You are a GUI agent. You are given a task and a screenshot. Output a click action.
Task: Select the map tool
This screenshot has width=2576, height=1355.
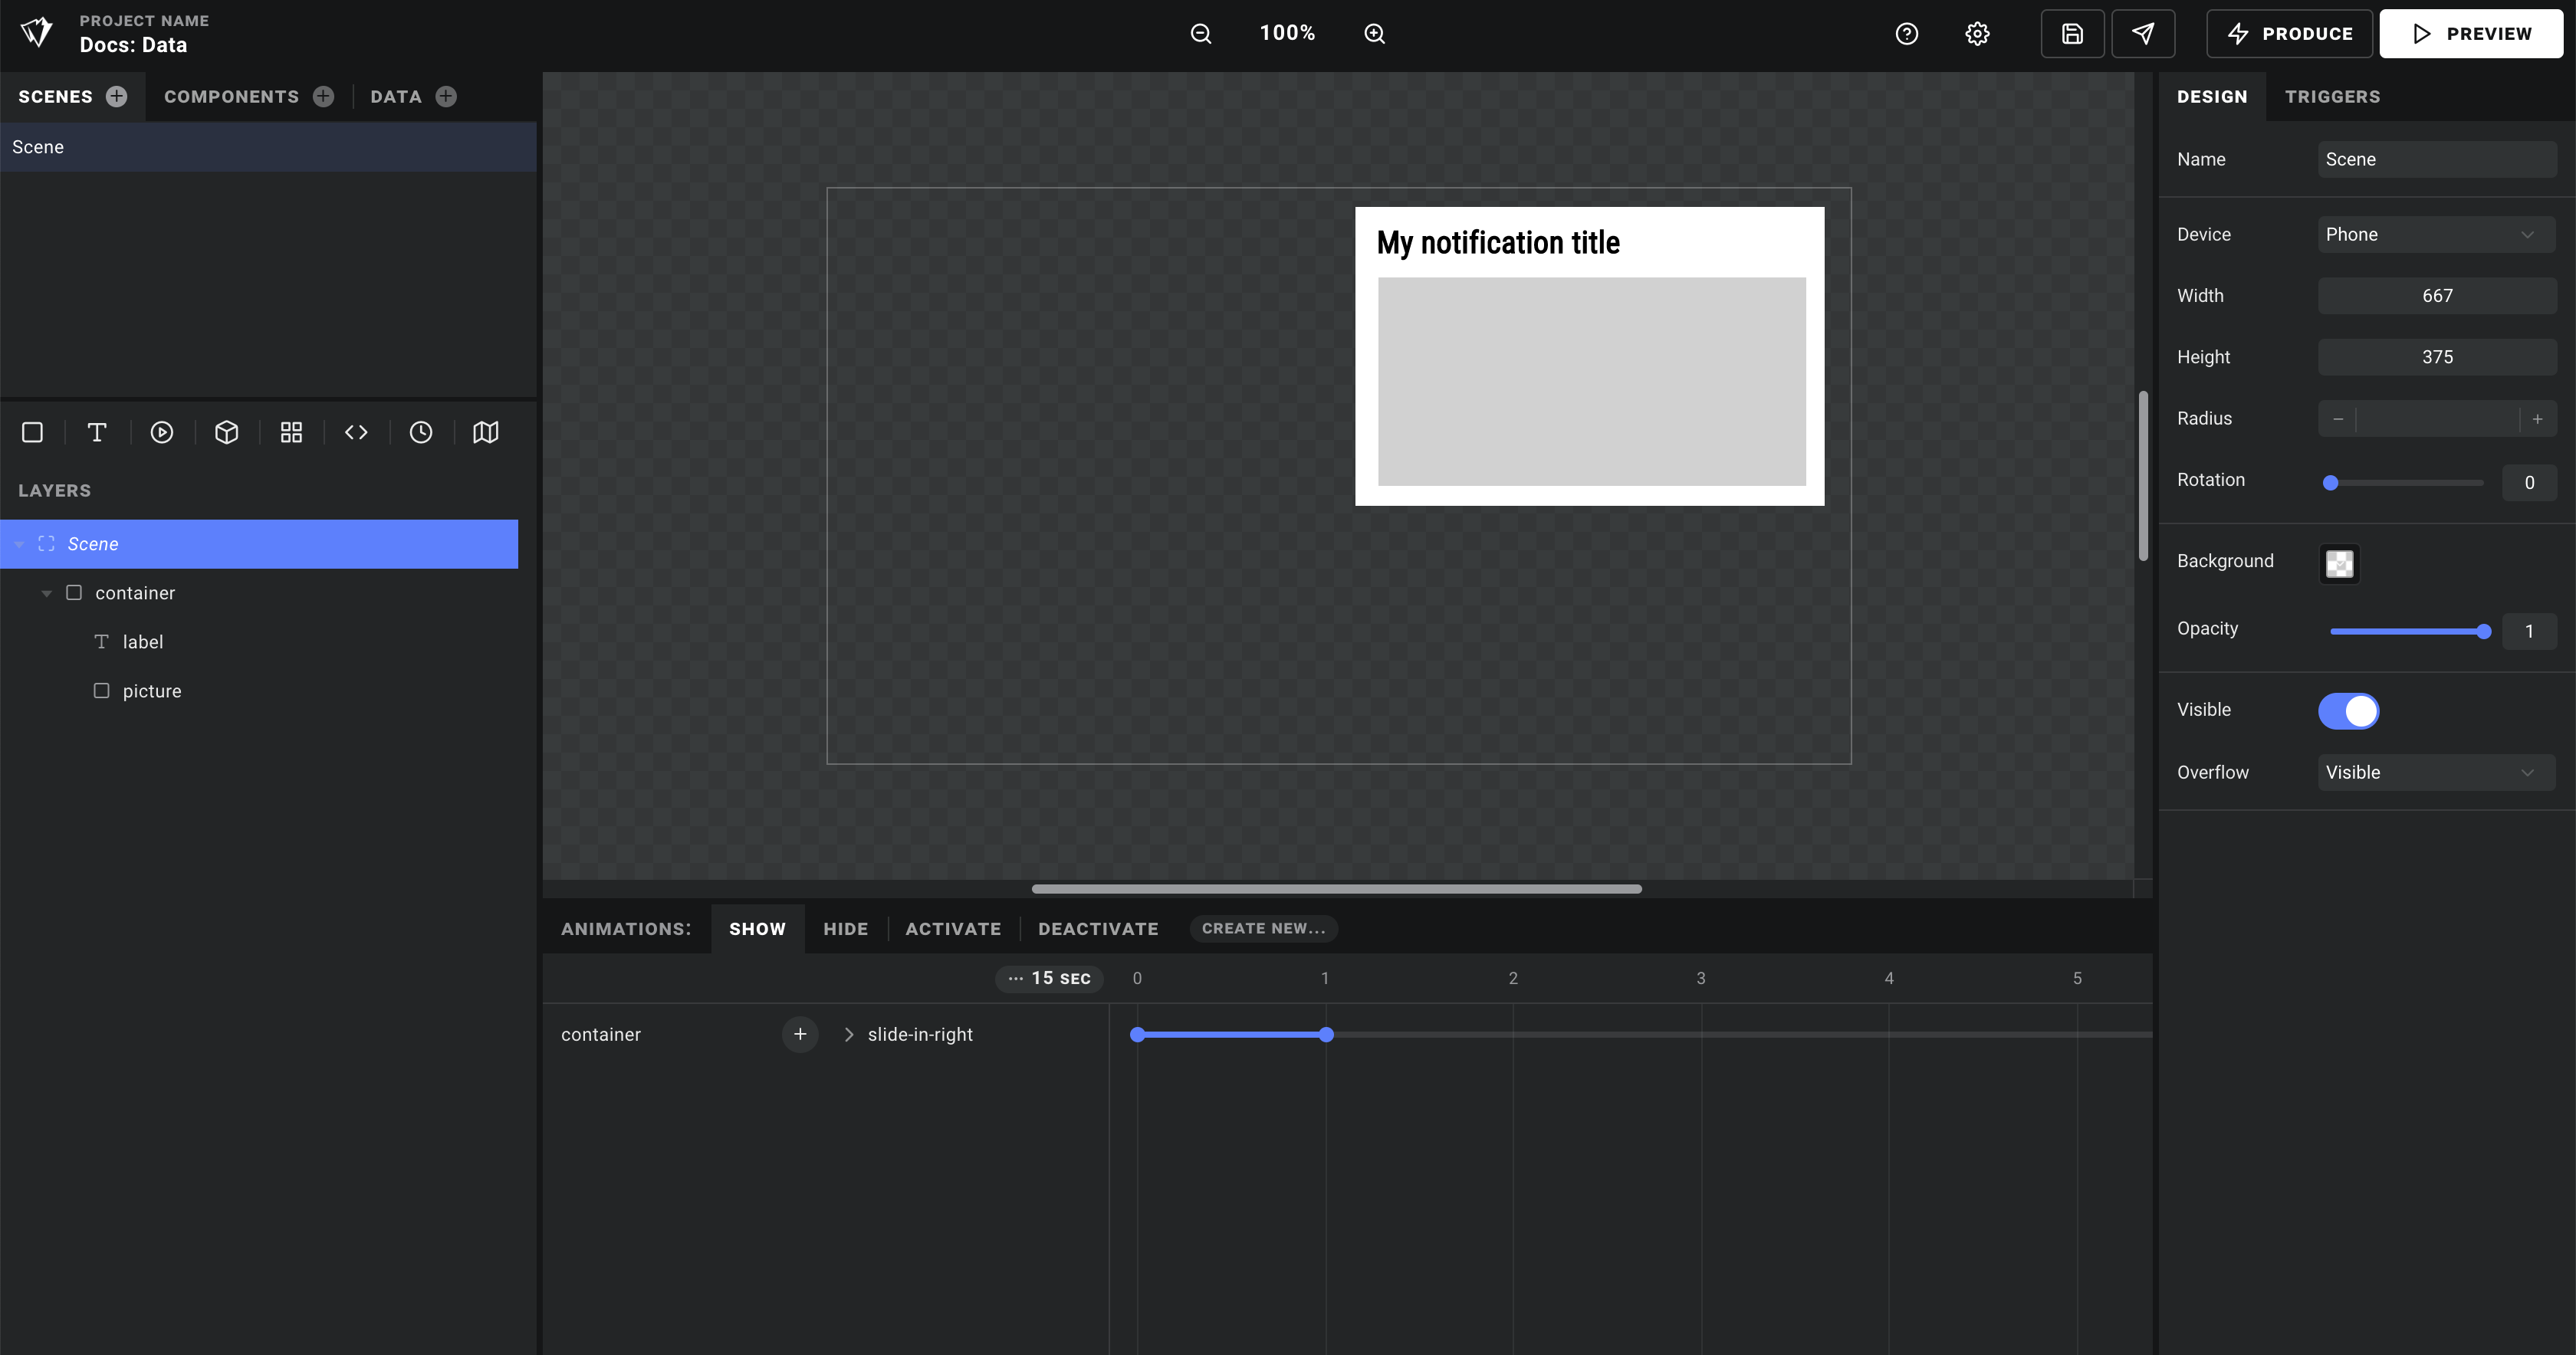486,432
